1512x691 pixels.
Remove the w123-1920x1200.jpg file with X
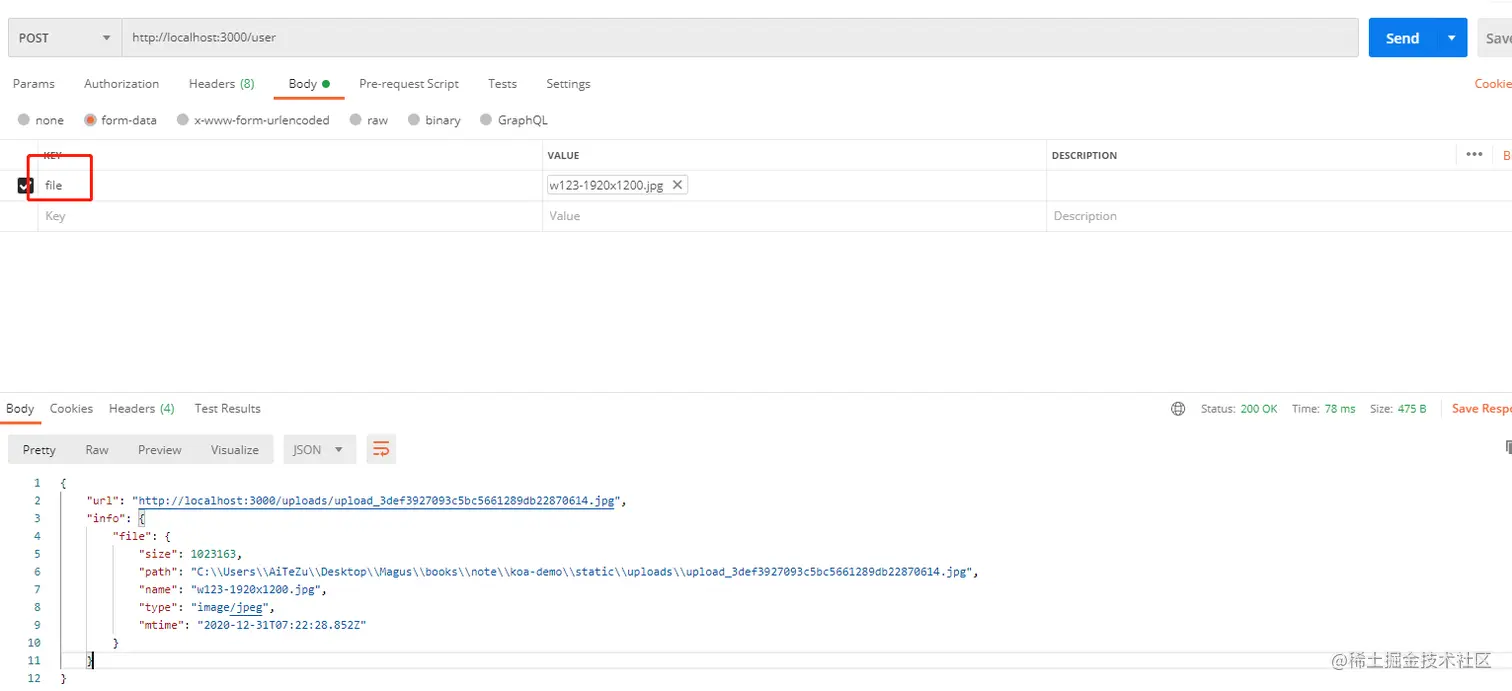677,185
